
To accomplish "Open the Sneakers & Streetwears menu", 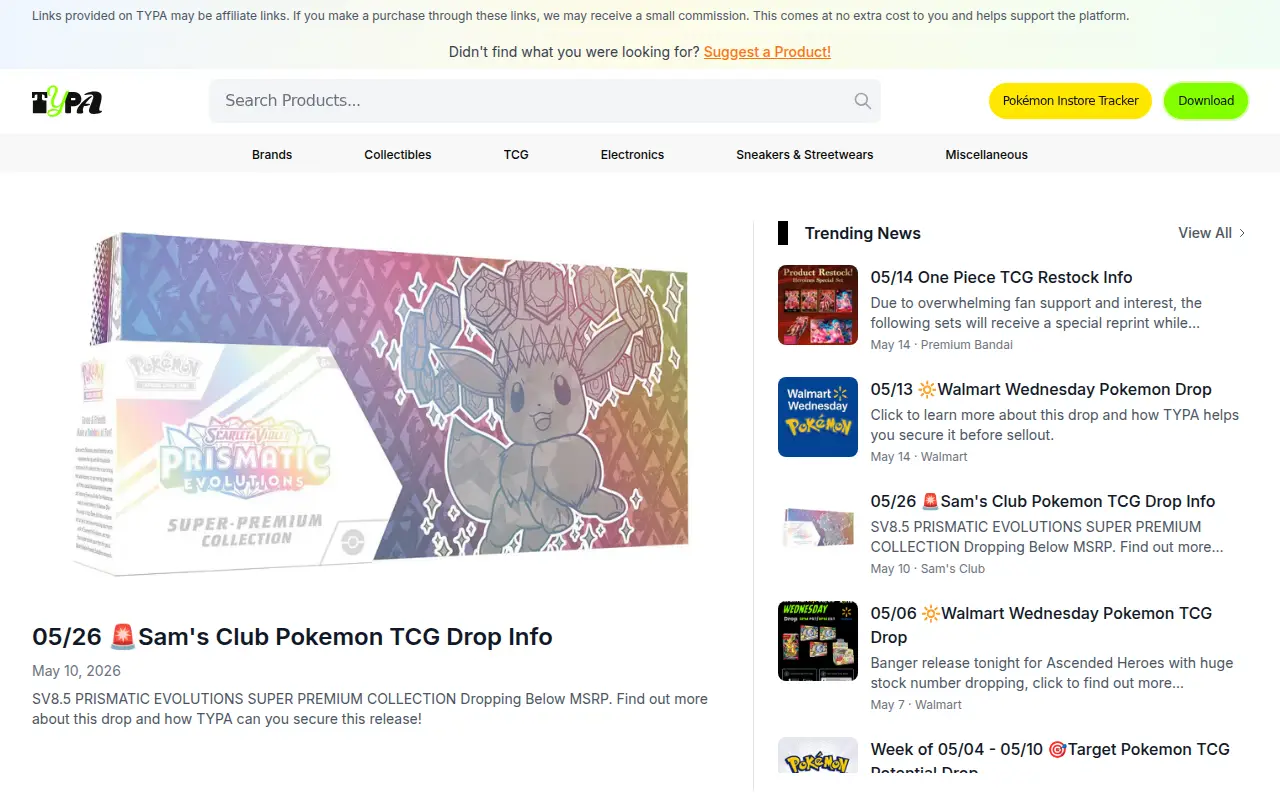I will (x=805, y=155).
